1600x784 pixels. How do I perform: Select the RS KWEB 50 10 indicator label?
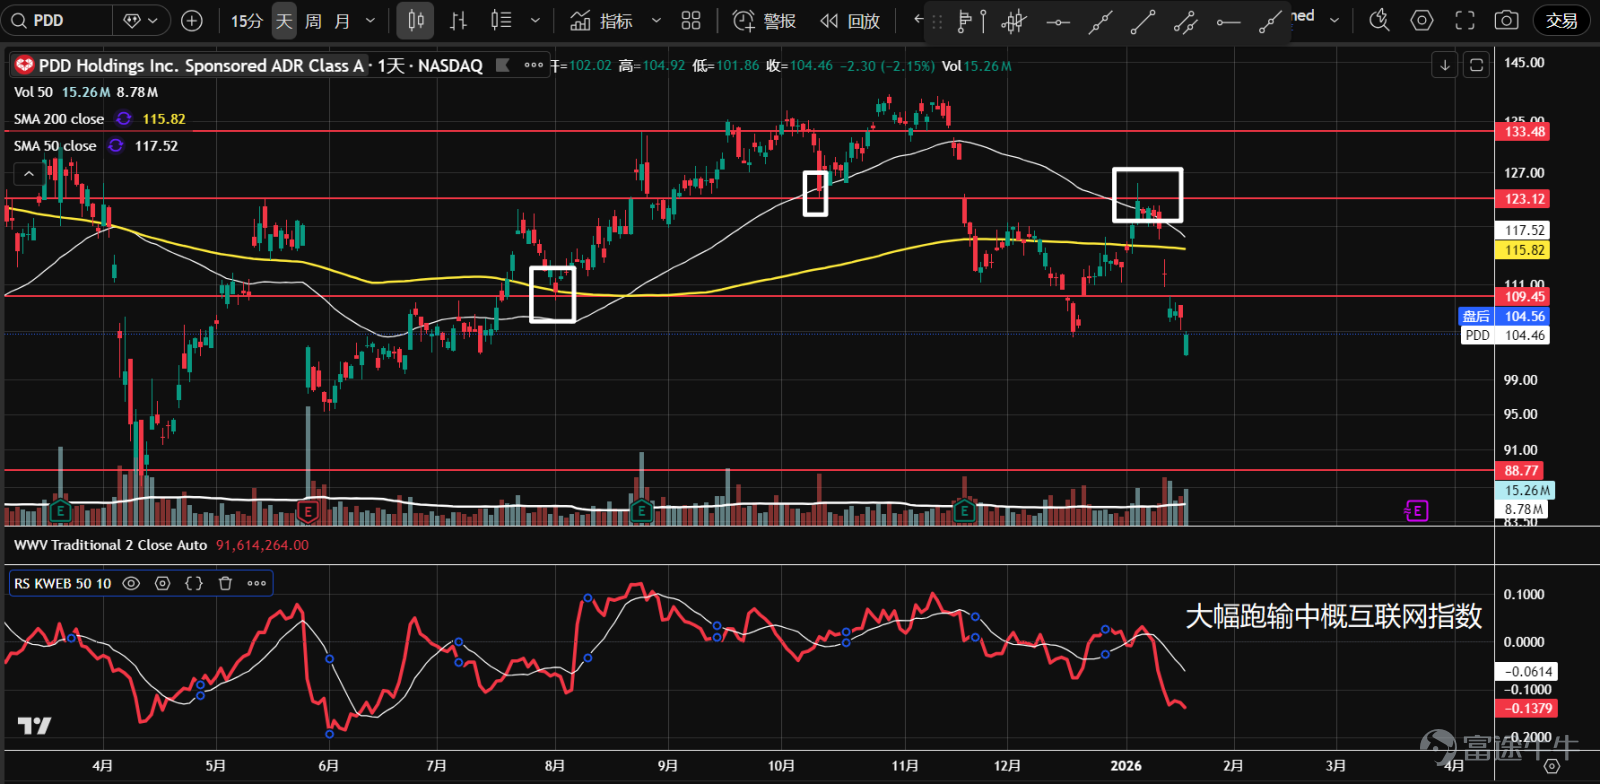click(x=63, y=583)
